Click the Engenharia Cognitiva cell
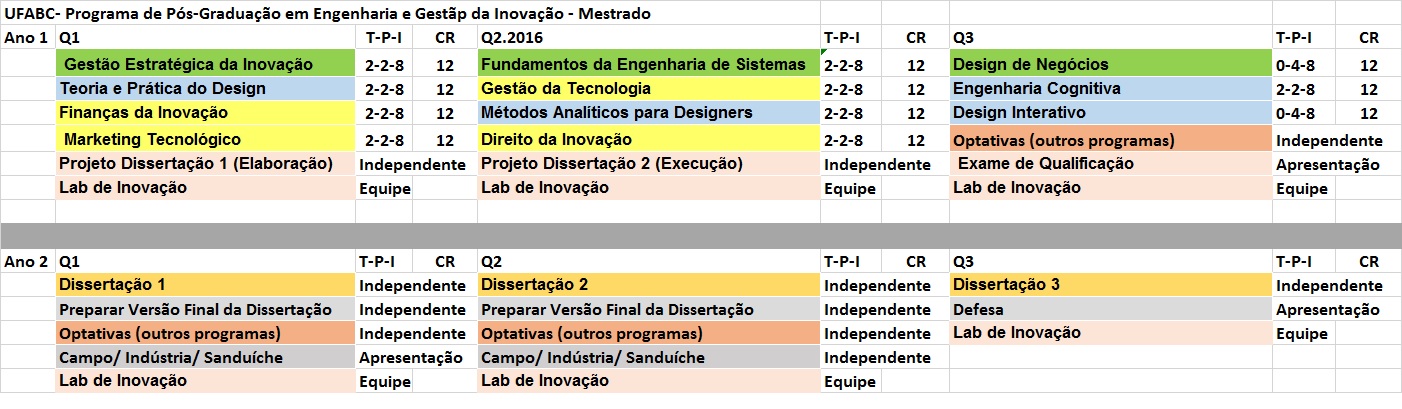 1111,89
